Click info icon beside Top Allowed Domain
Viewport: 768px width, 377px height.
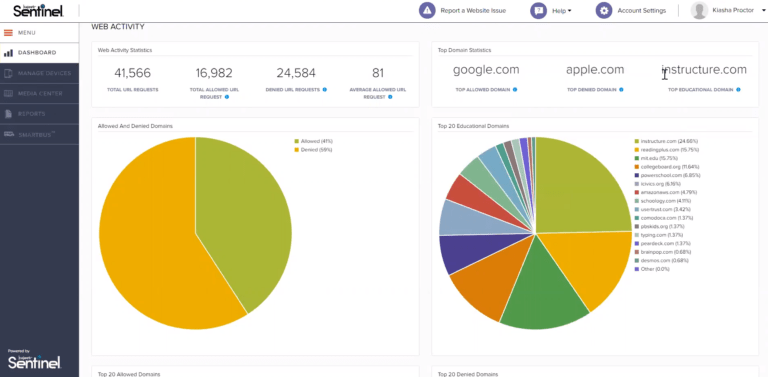click(515, 90)
